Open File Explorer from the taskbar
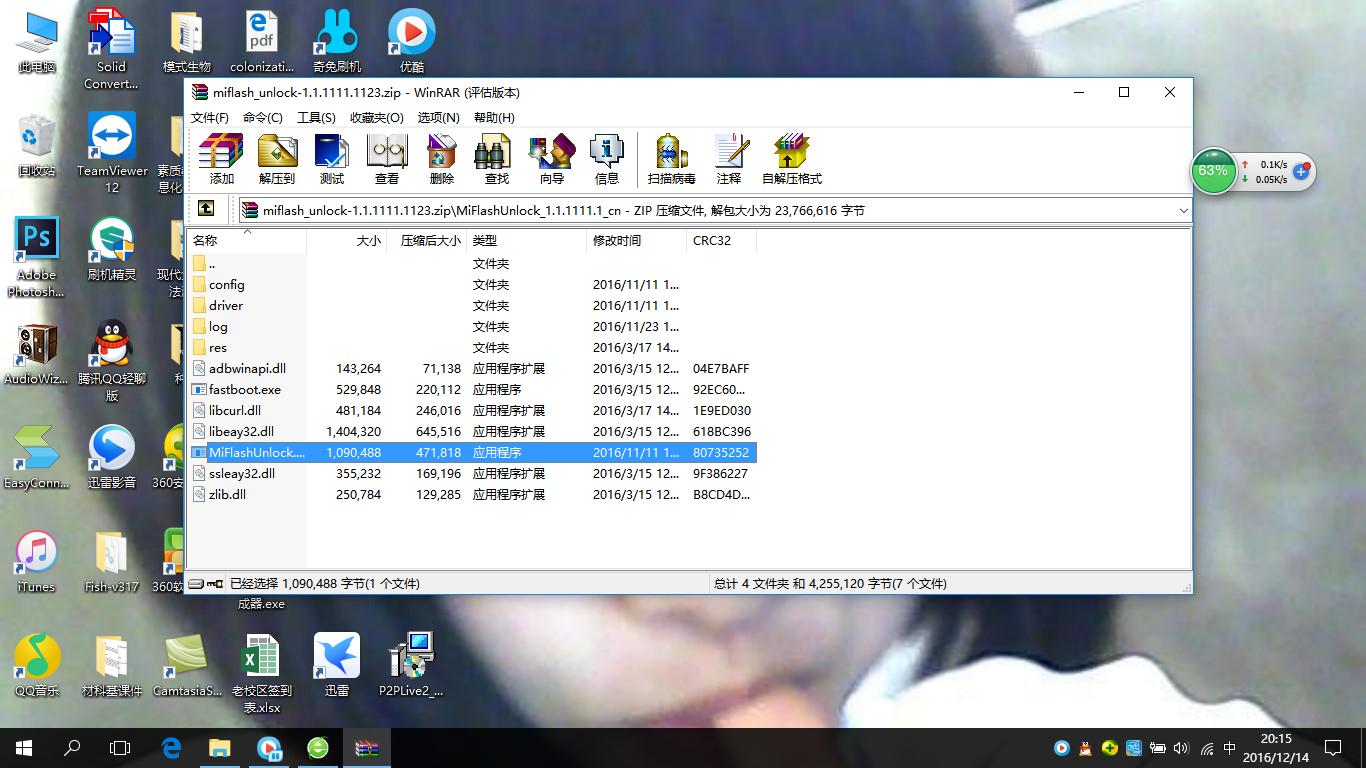The height and width of the screenshot is (768, 1366). (x=219, y=747)
